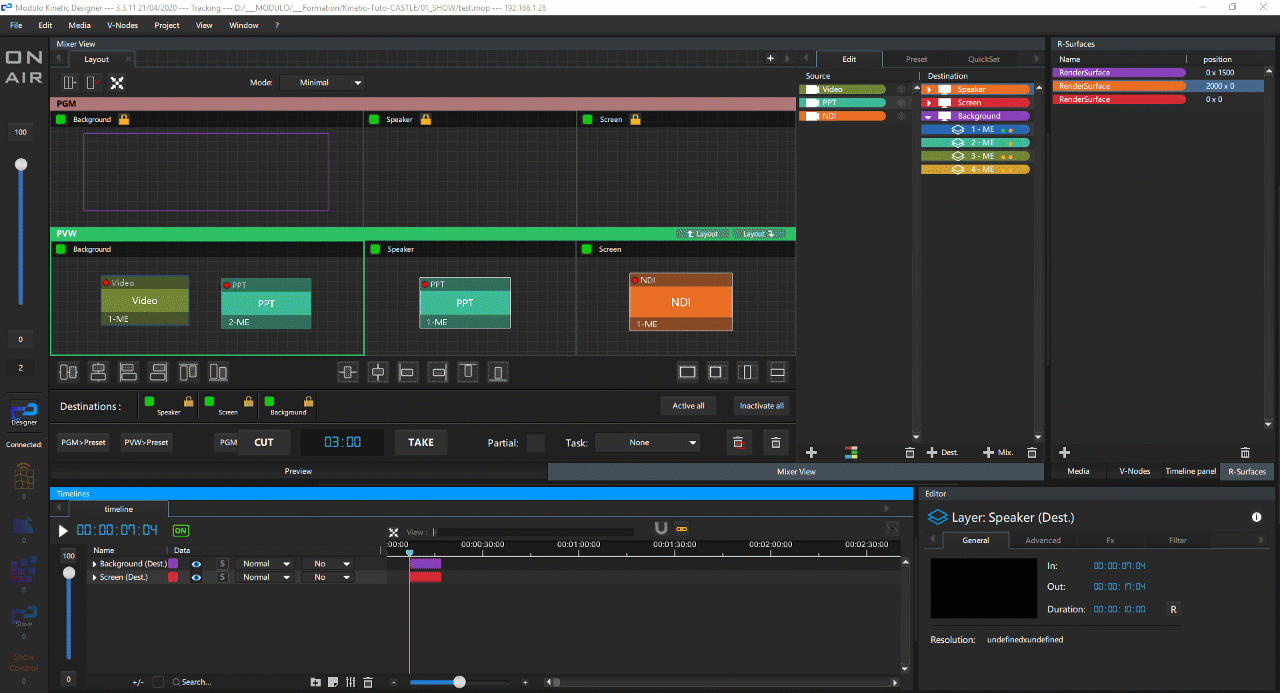Click the Designer mode icon in sidebar
1280x693 pixels.
(x=23, y=412)
